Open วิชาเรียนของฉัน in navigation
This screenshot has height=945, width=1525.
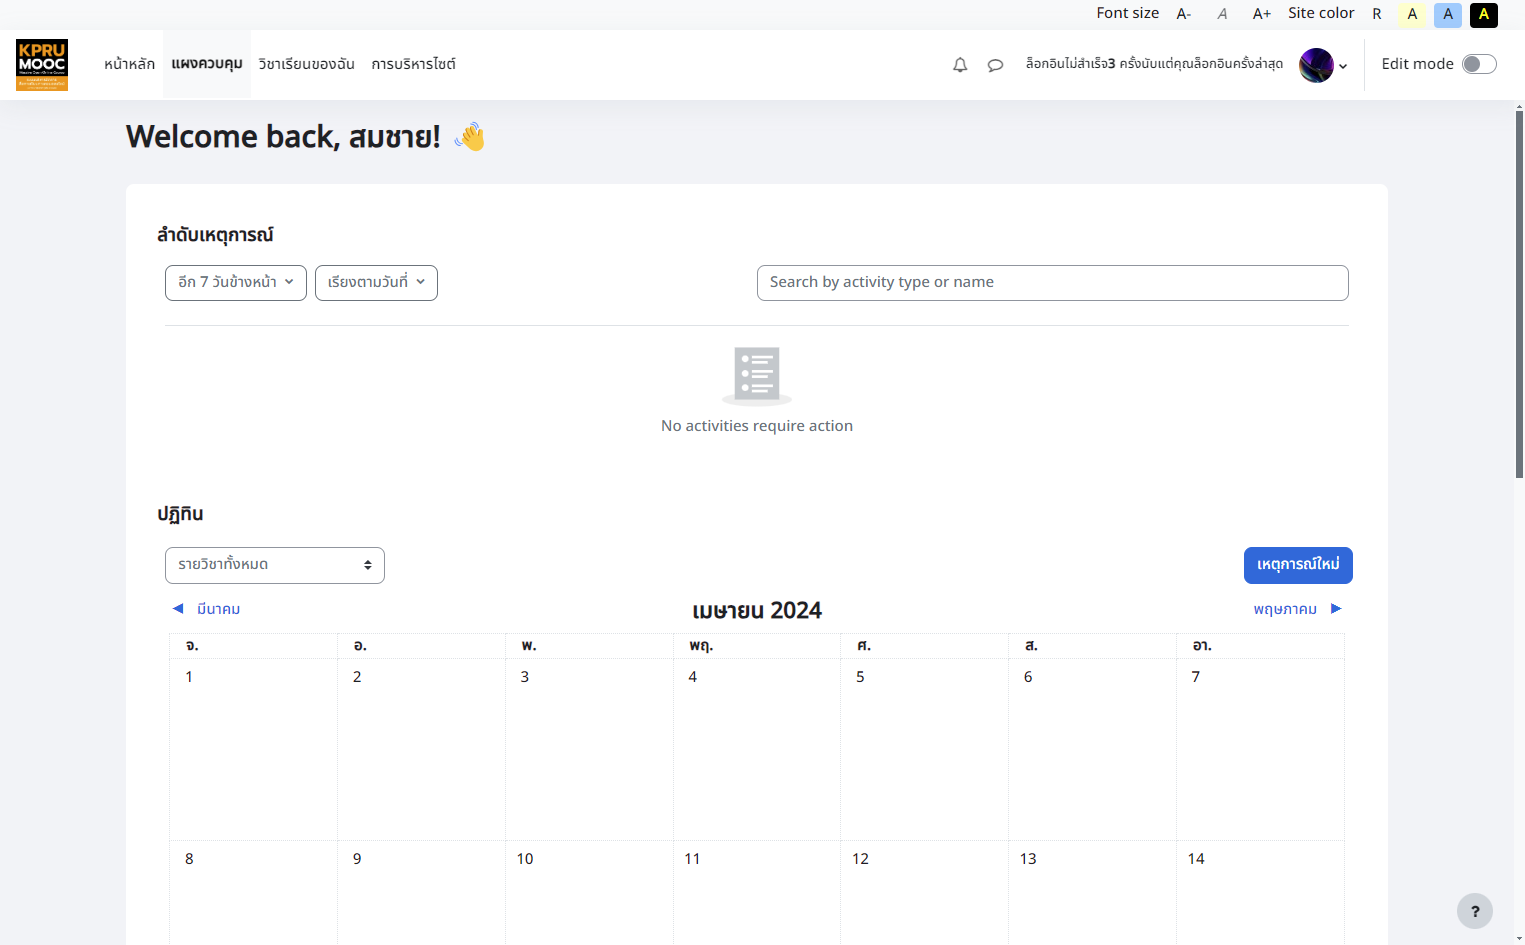(x=306, y=64)
